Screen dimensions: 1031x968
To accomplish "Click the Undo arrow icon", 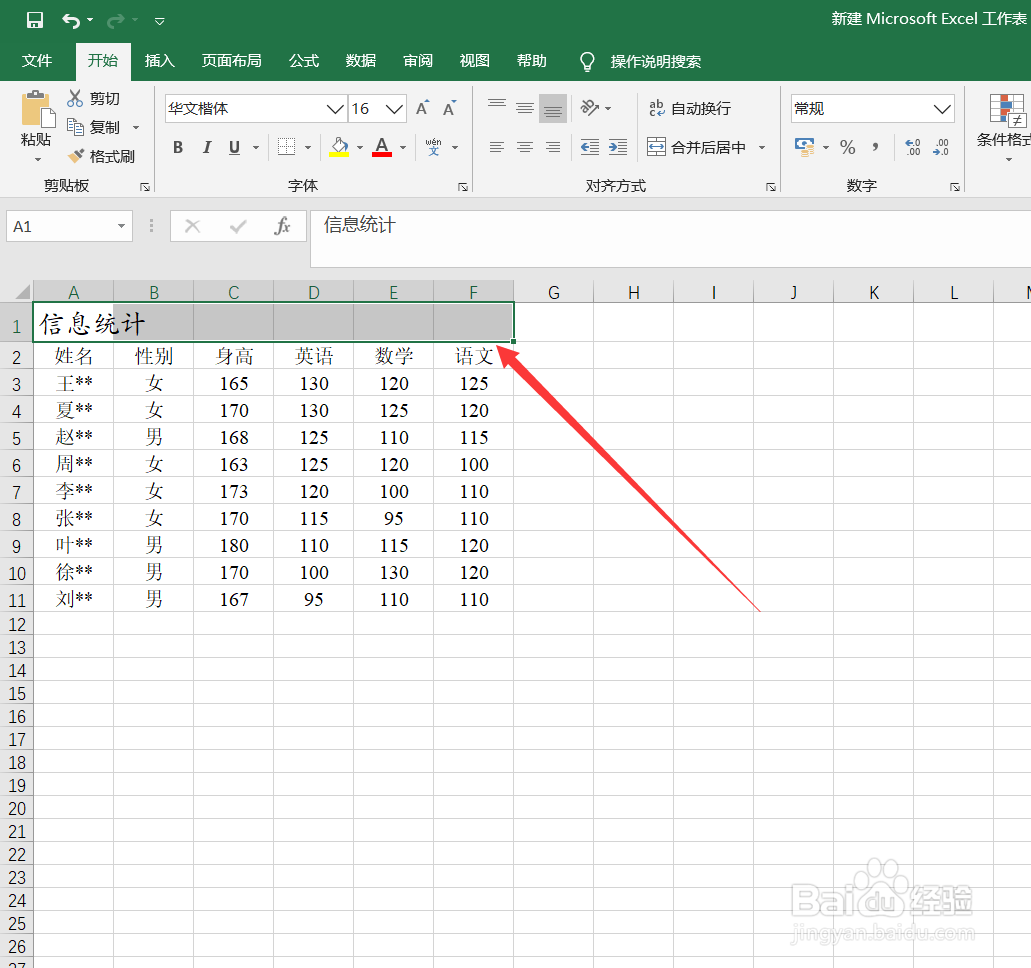I will pyautogui.click(x=71, y=20).
